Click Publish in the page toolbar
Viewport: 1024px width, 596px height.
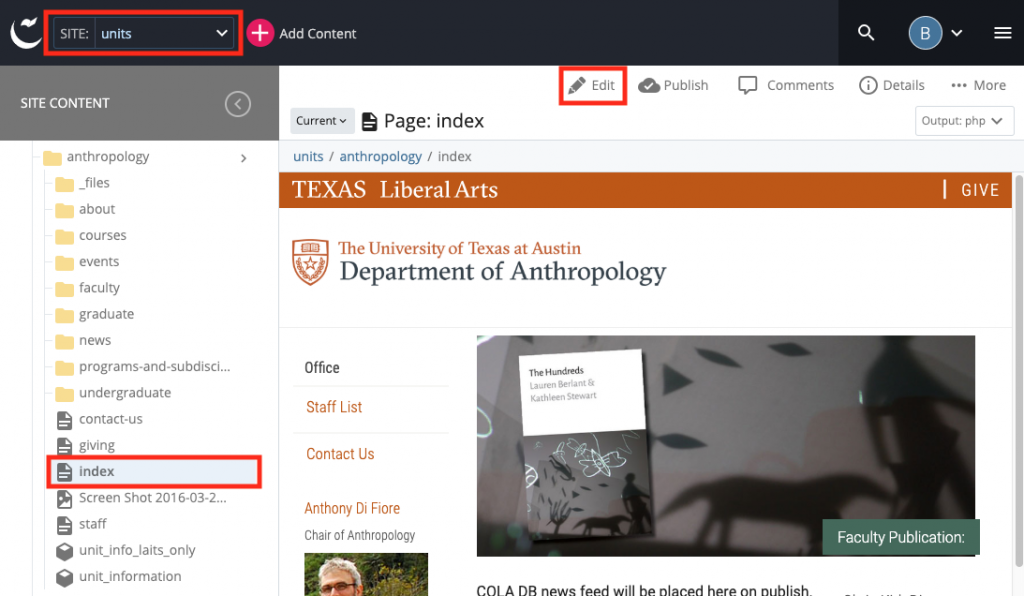[673, 85]
